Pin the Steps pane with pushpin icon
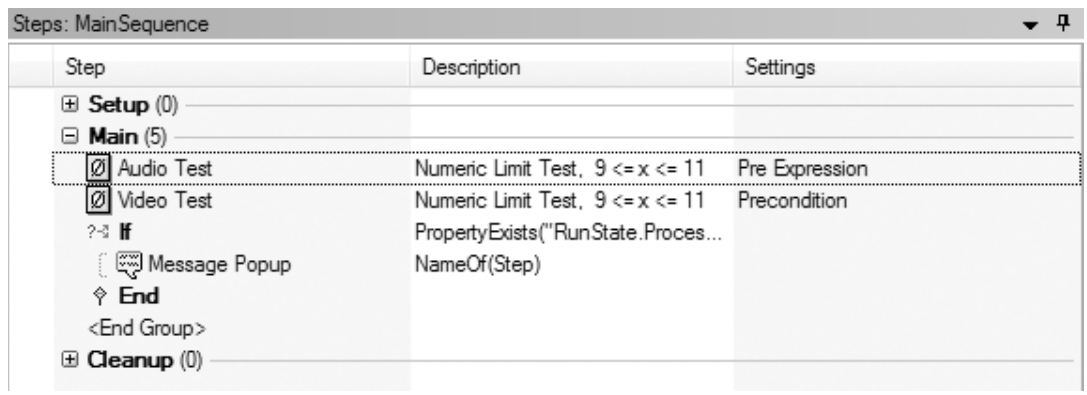The width and height of the screenshot is (1087, 395). [1063, 24]
